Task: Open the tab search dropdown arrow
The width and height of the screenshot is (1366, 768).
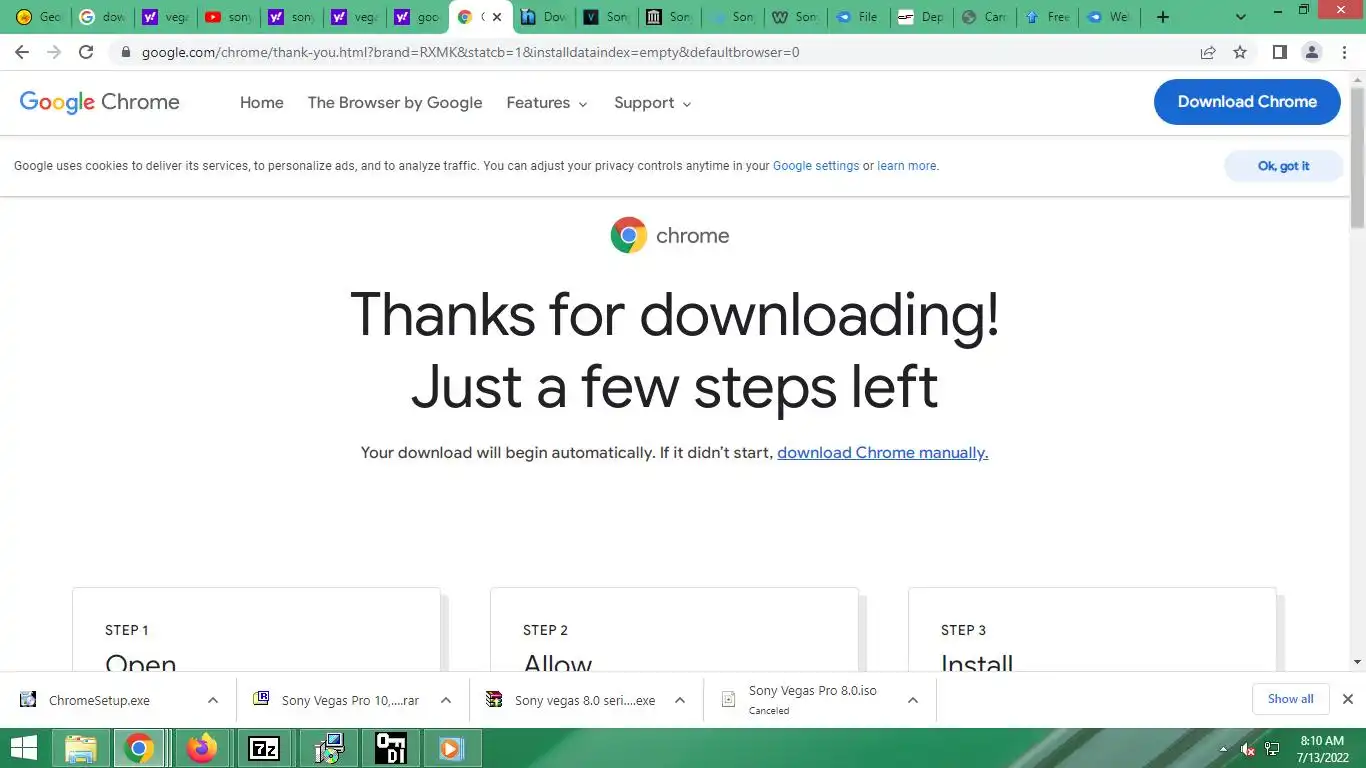Action: pyautogui.click(x=1241, y=17)
